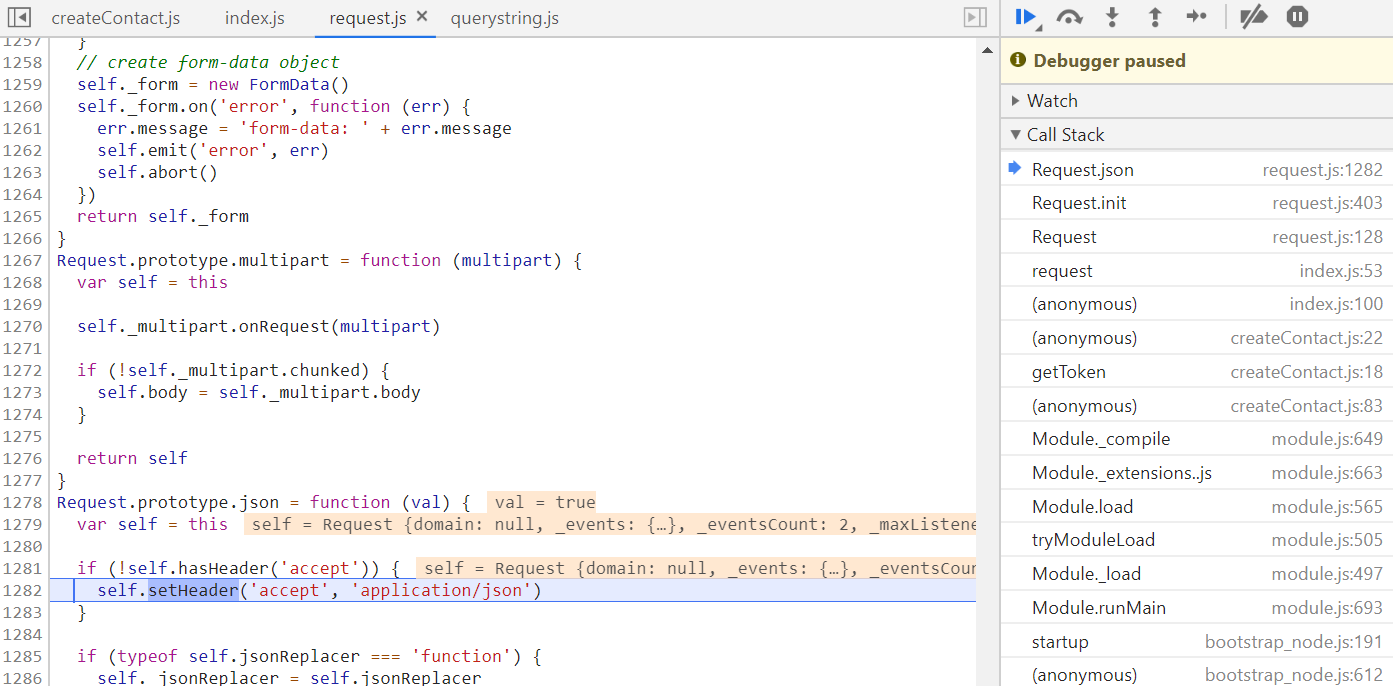Close the request.js tab
Image resolution: width=1393 pixels, height=686 pixels.
(422, 17)
